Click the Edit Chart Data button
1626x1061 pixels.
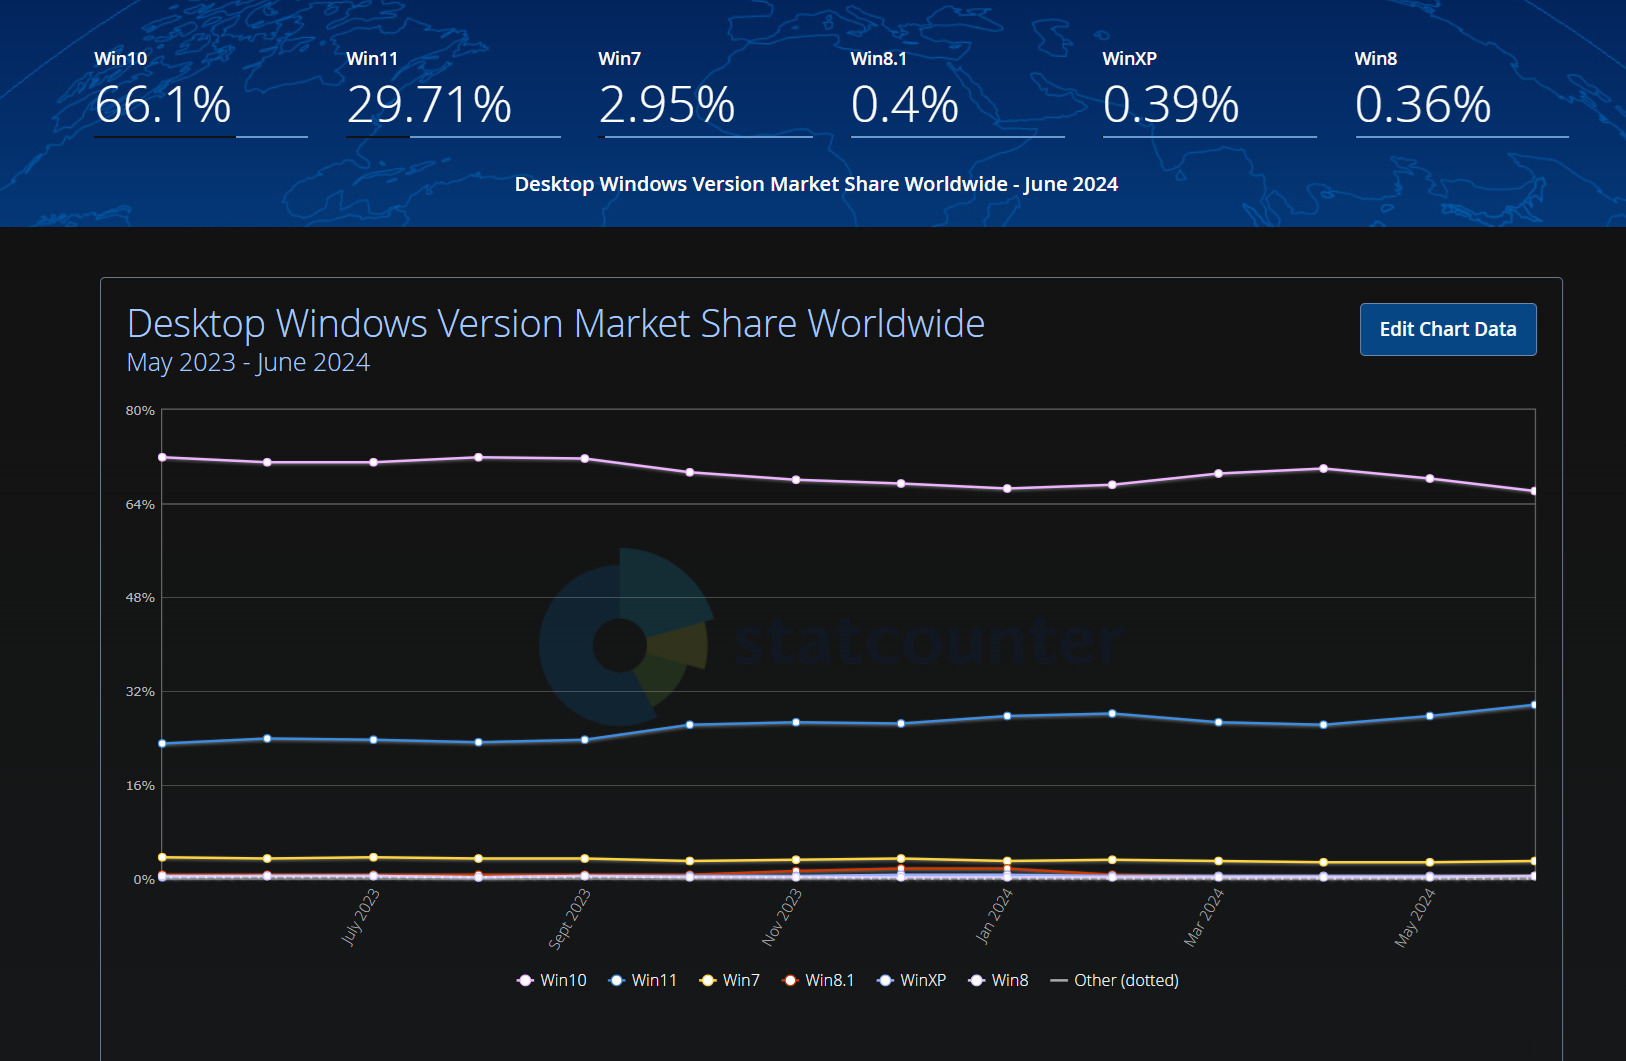point(1447,329)
